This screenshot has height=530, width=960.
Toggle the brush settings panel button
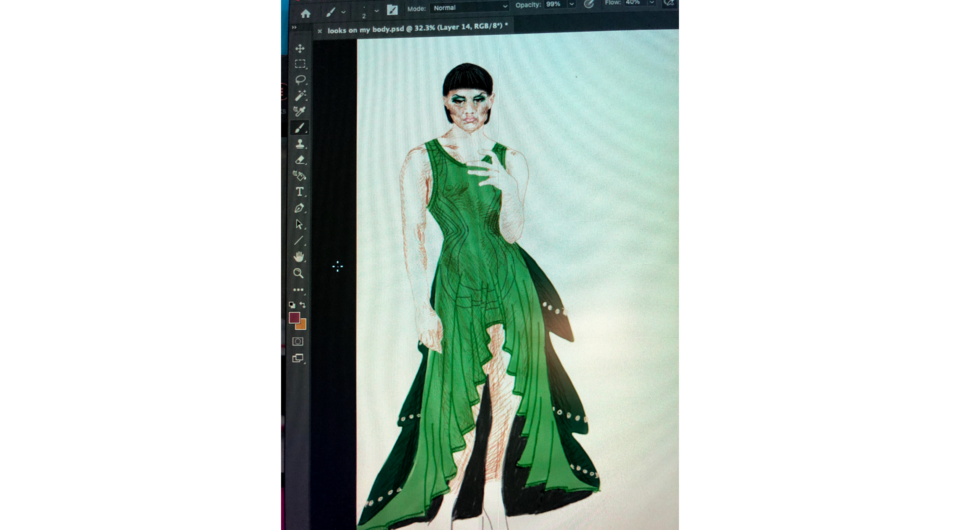pyautogui.click(x=392, y=10)
